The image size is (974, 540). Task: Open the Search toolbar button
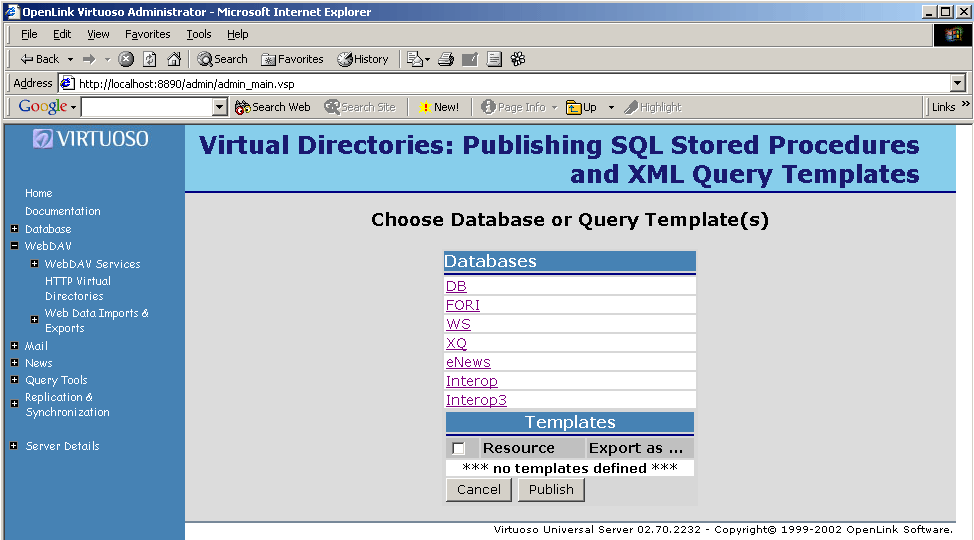pyautogui.click(x=222, y=59)
